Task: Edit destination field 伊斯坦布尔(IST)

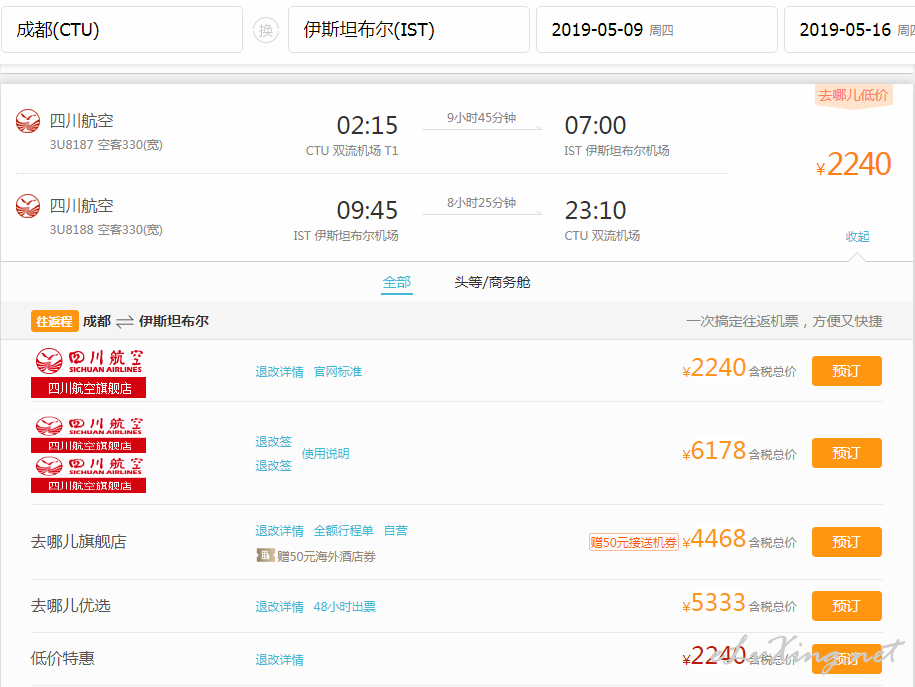Action: pos(408,30)
